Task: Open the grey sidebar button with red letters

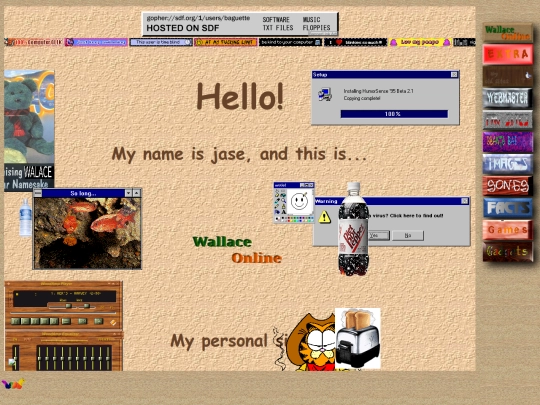Action: point(508,120)
